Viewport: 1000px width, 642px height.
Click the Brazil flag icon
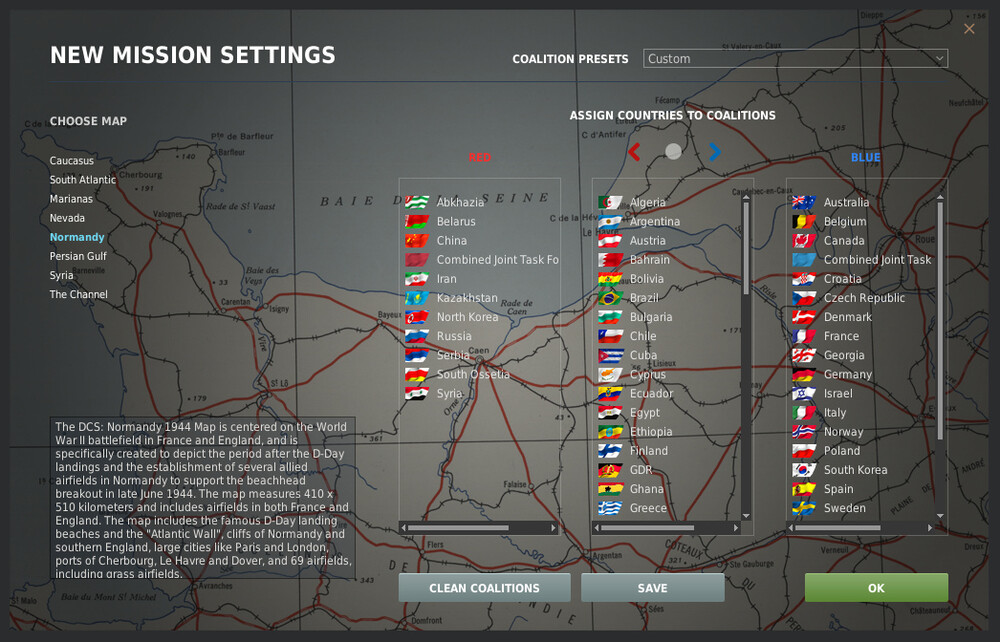pos(610,298)
